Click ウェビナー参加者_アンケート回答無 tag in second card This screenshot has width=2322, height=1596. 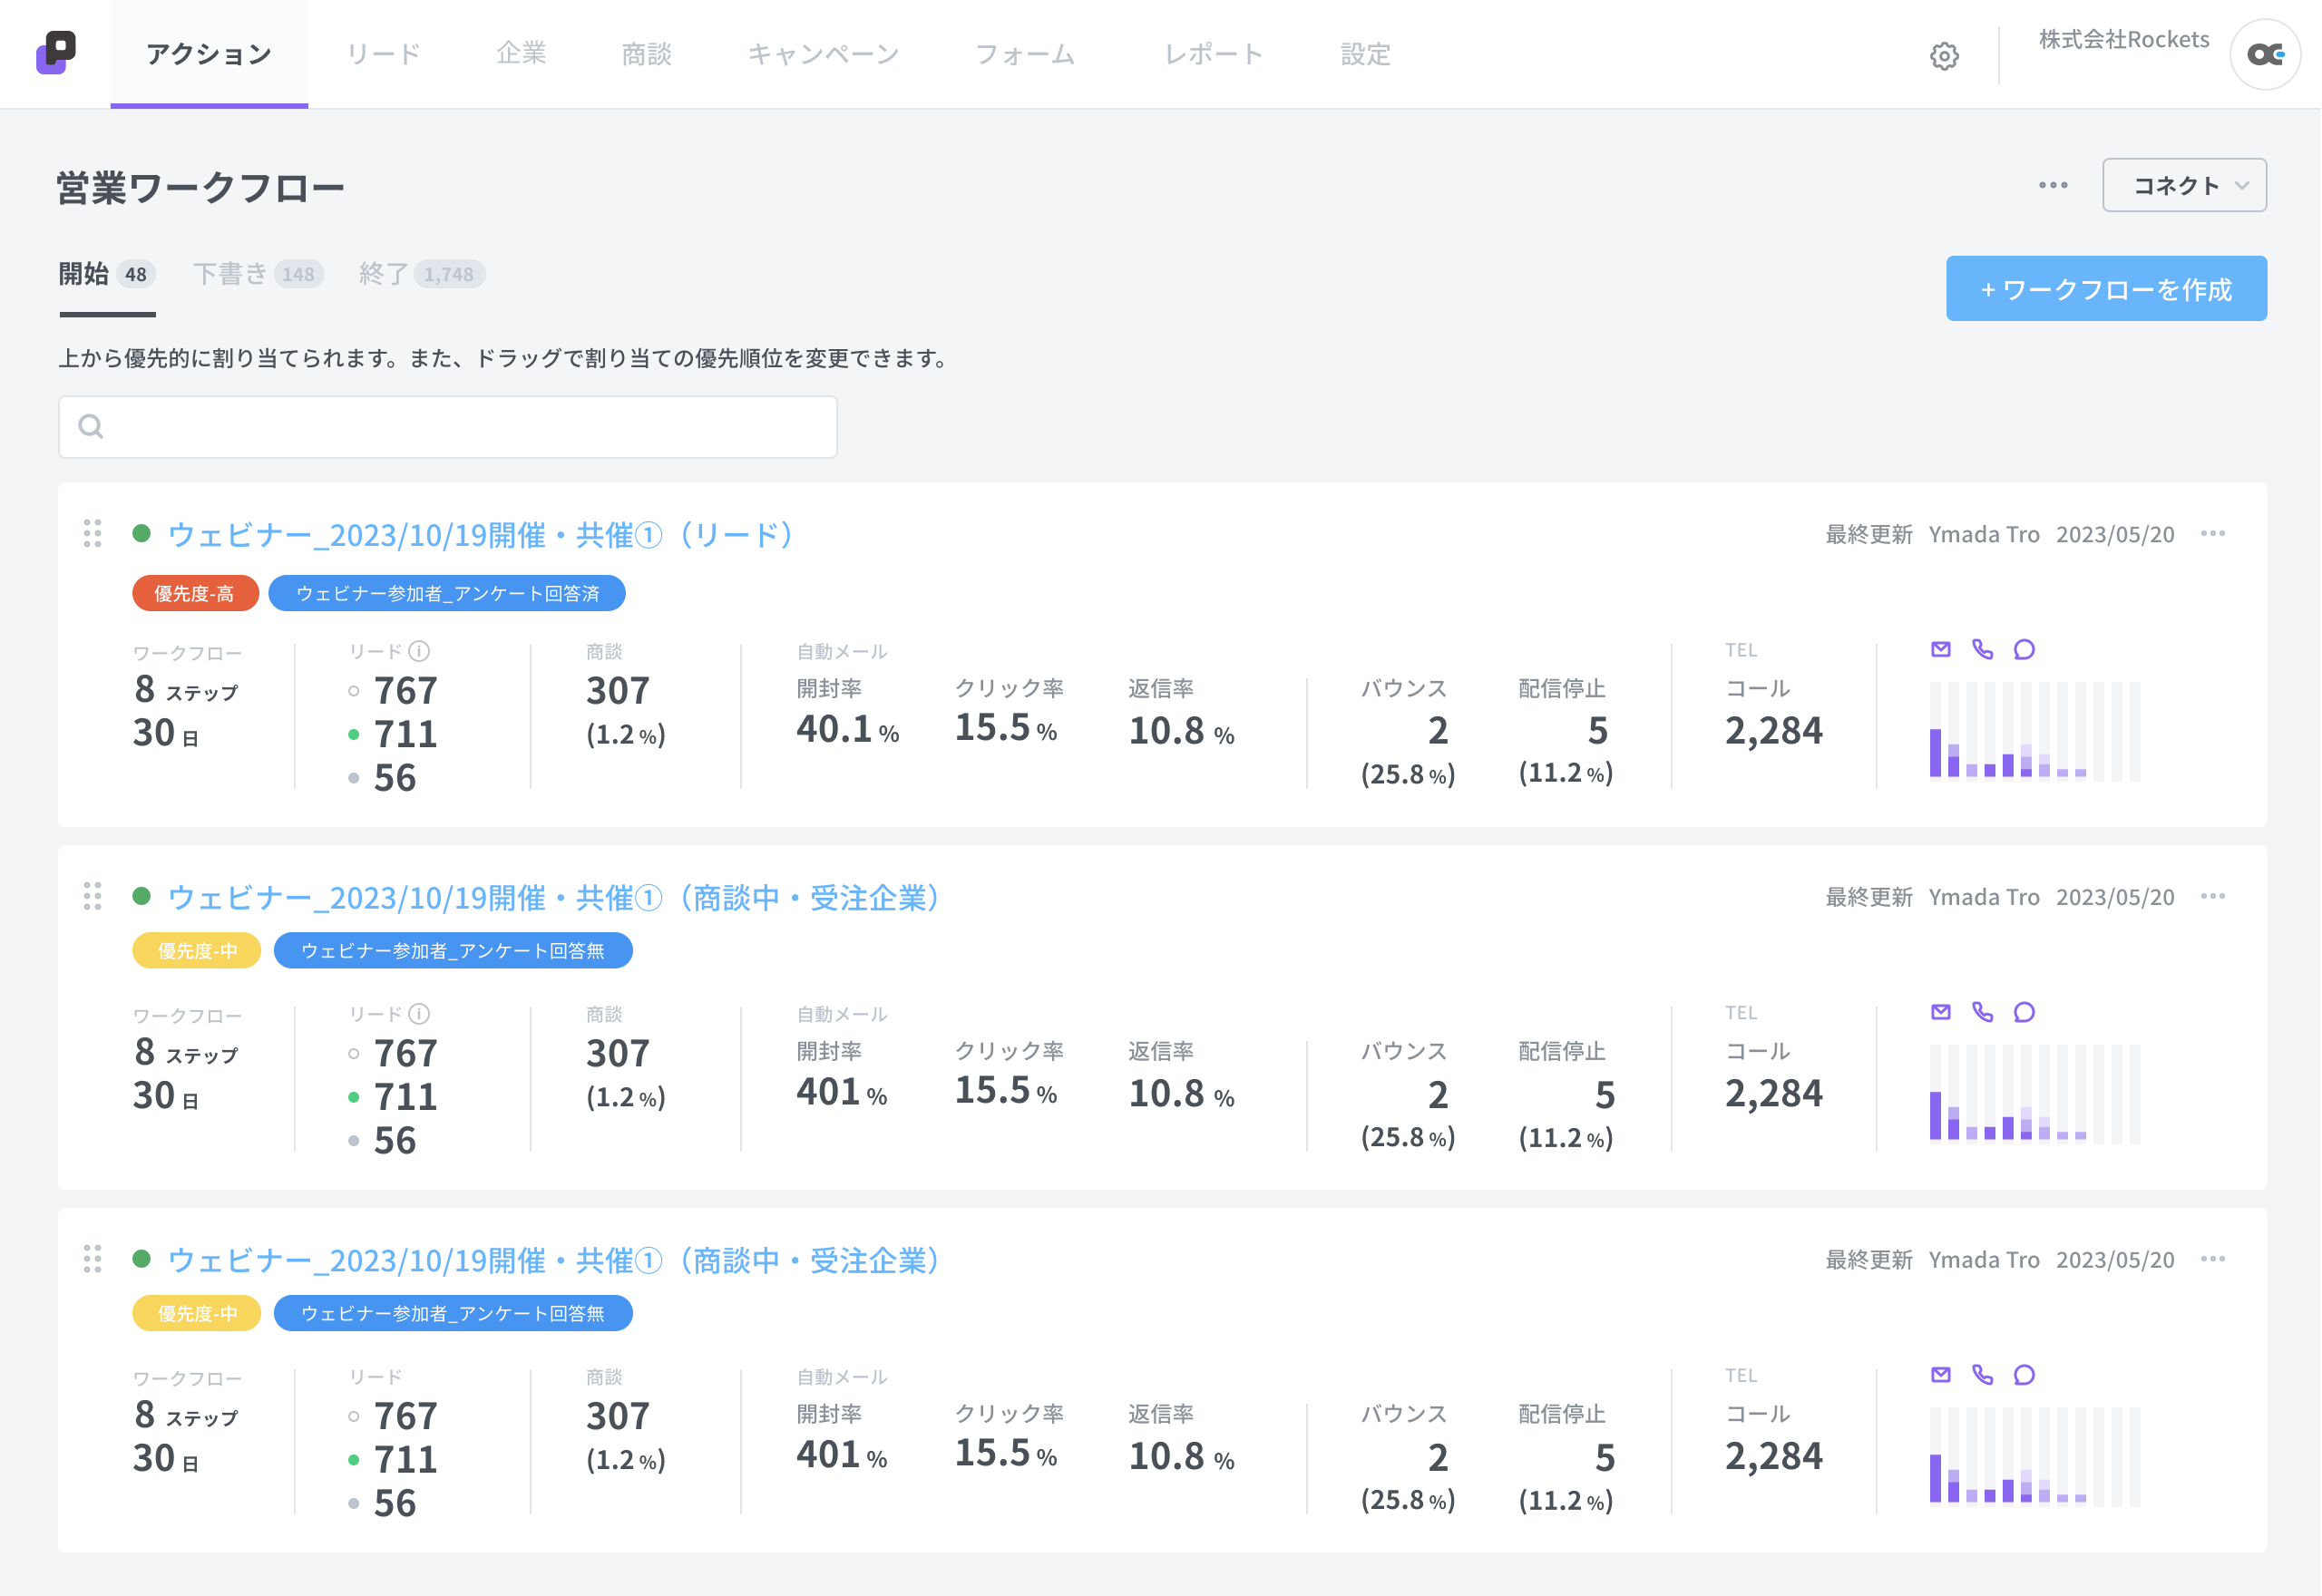453,951
